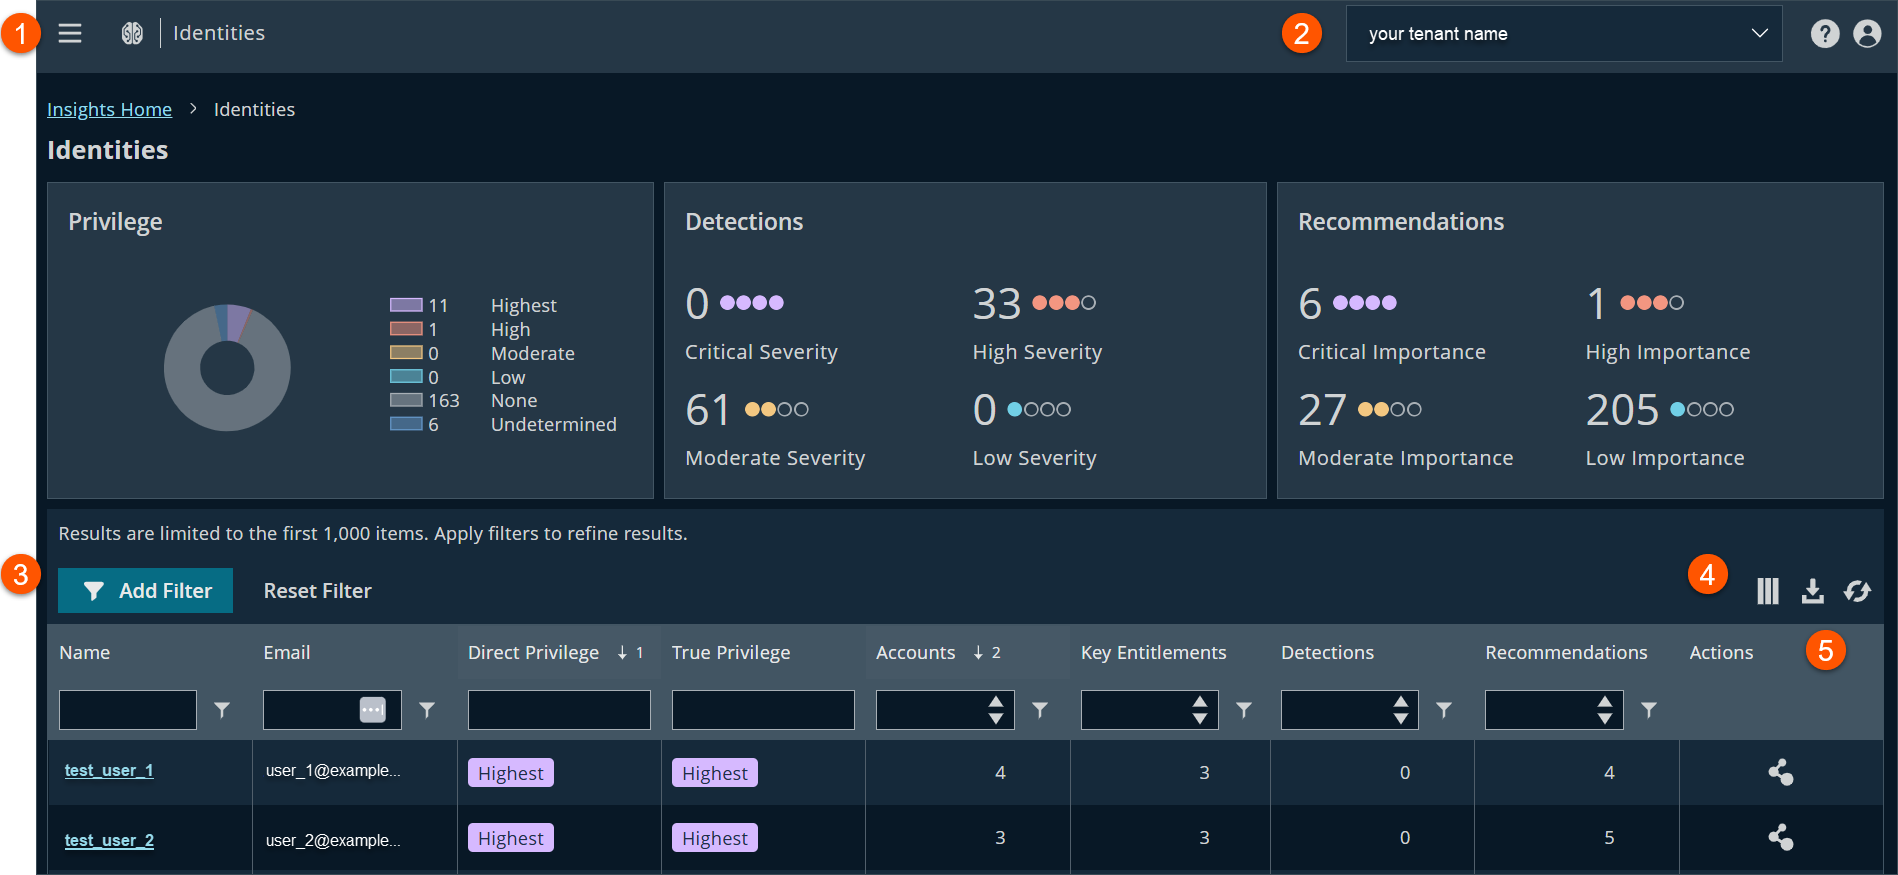The image size is (1898, 875).
Task: Click Highest legend color swatch
Action: [x=406, y=305]
